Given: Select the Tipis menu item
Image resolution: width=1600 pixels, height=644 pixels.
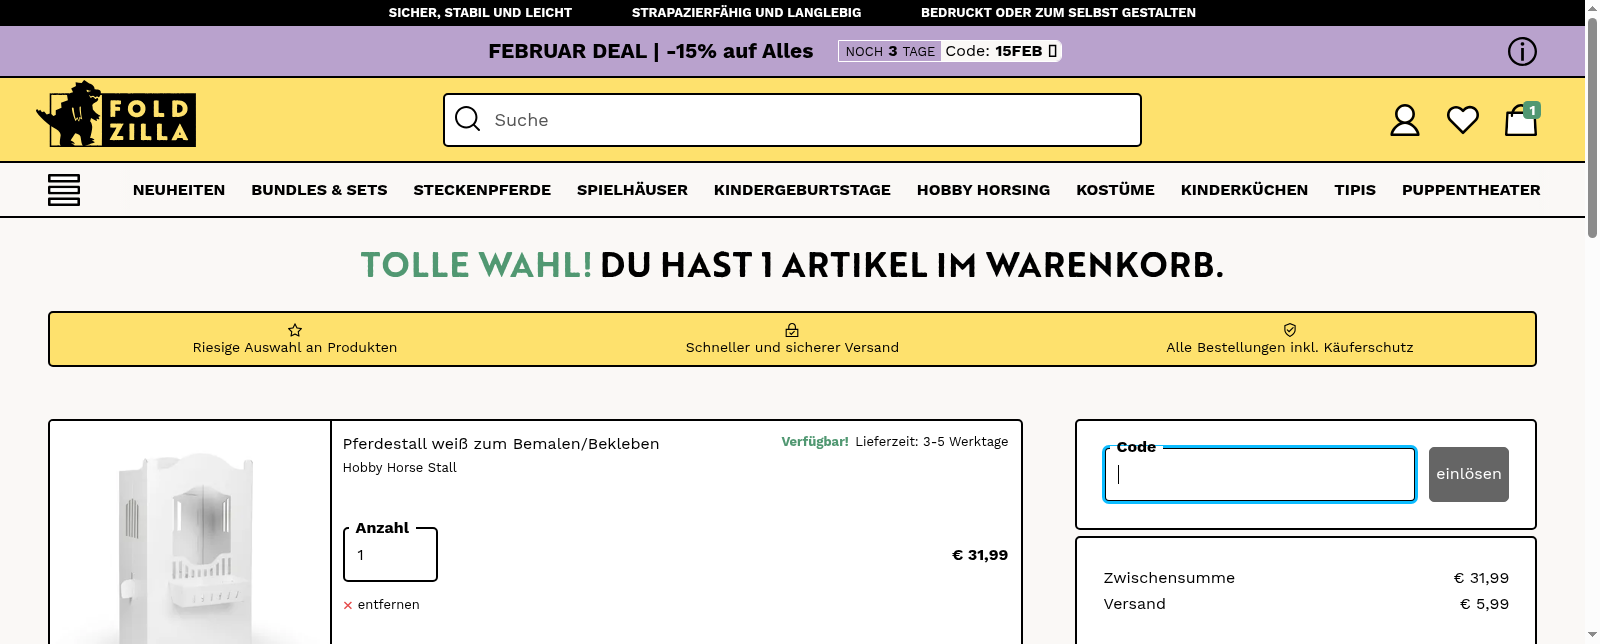Looking at the screenshot, I should click(1355, 190).
